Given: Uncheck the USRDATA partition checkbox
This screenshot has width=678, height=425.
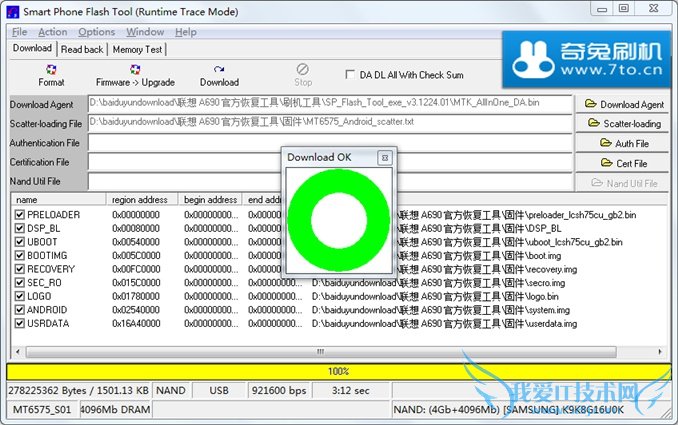Looking at the screenshot, I should click(19, 323).
